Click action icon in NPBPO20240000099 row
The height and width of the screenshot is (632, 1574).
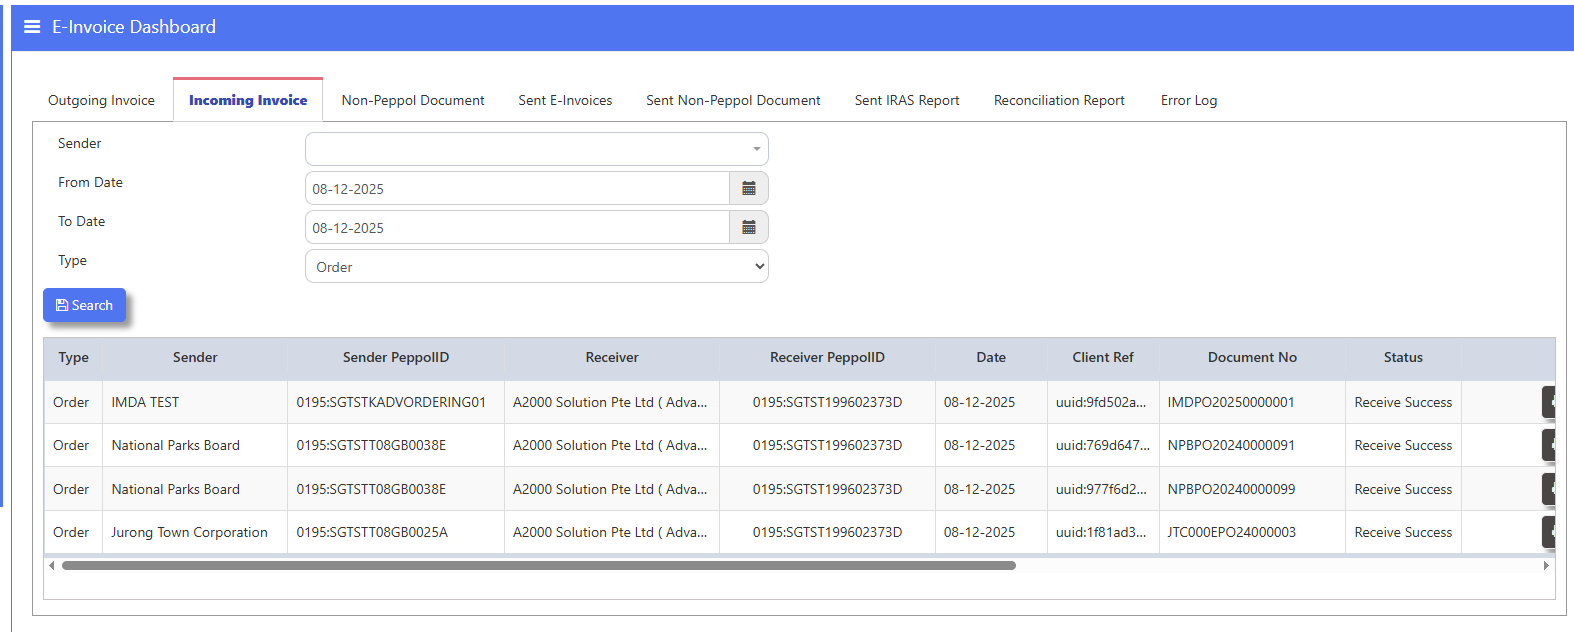point(1549,489)
